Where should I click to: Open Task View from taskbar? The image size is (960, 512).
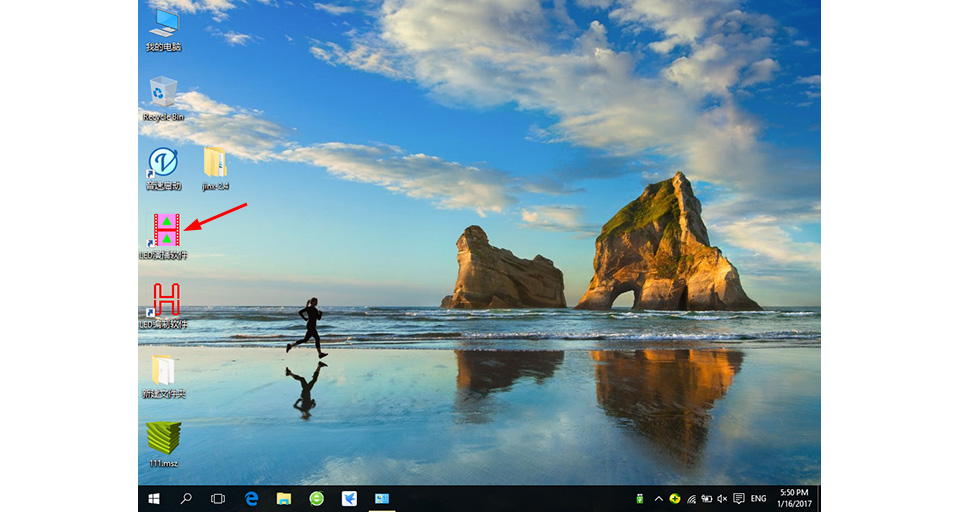click(x=218, y=499)
